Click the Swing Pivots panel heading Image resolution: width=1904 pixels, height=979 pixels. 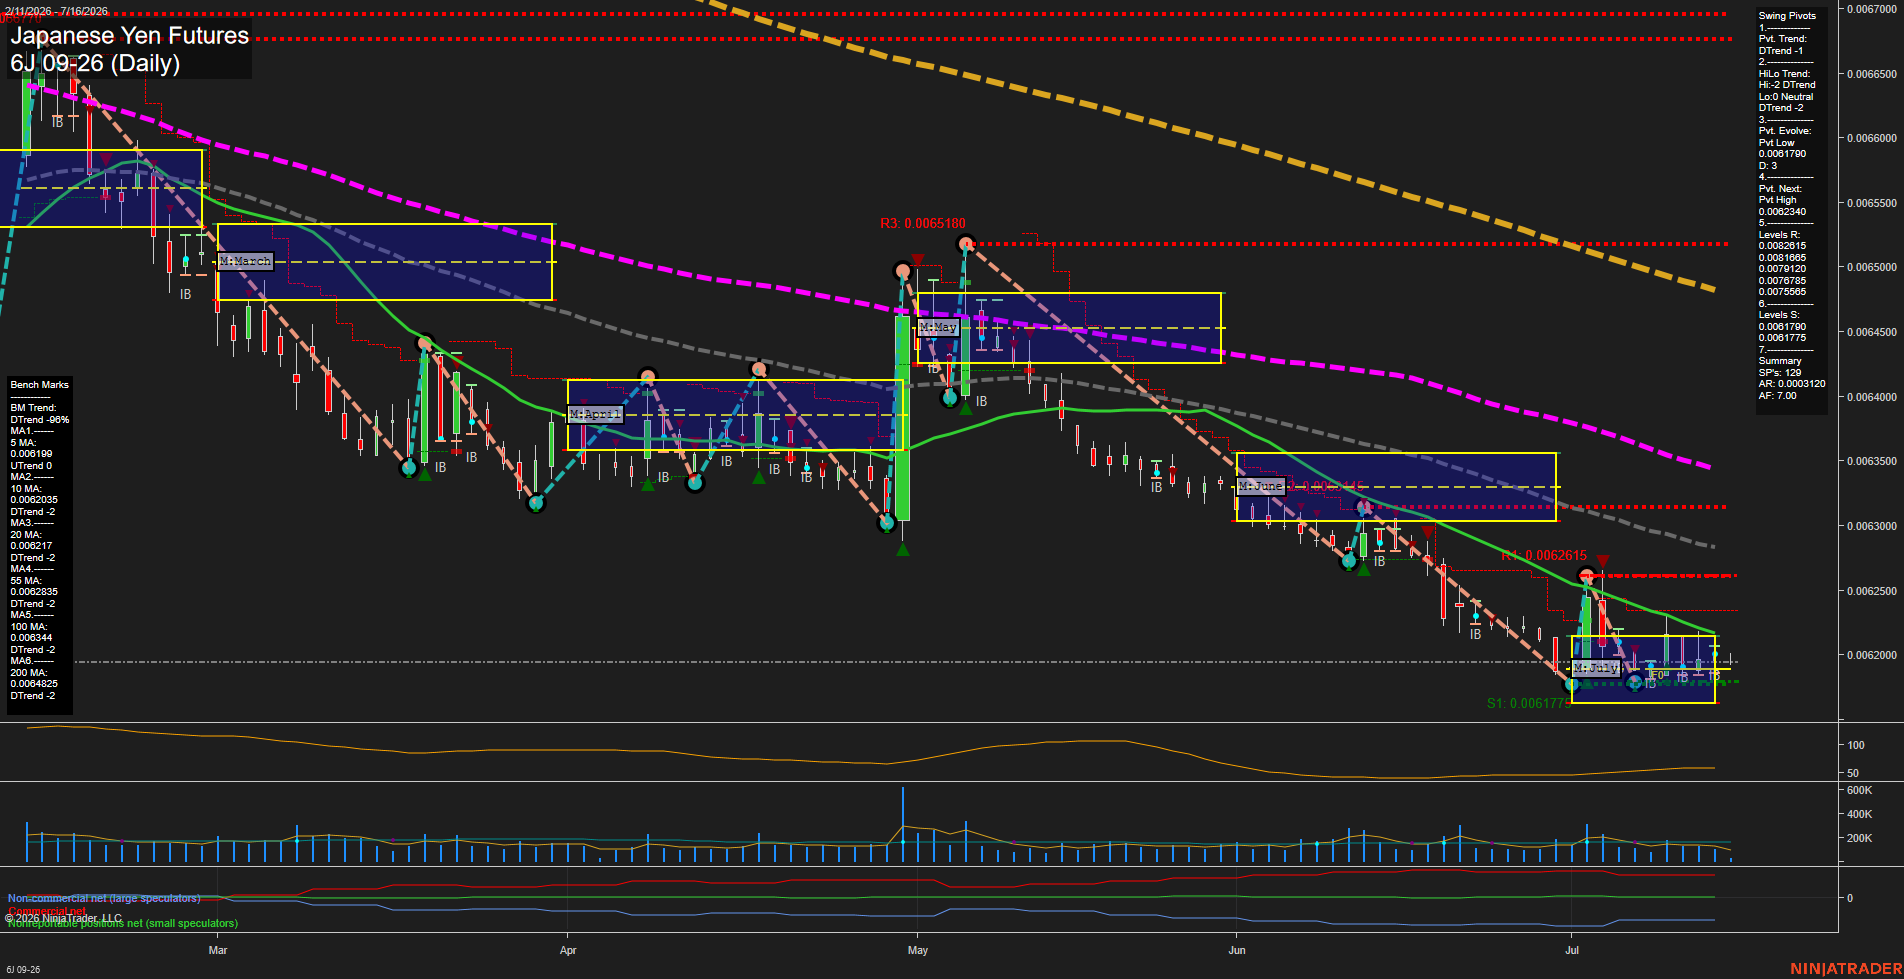[1787, 16]
